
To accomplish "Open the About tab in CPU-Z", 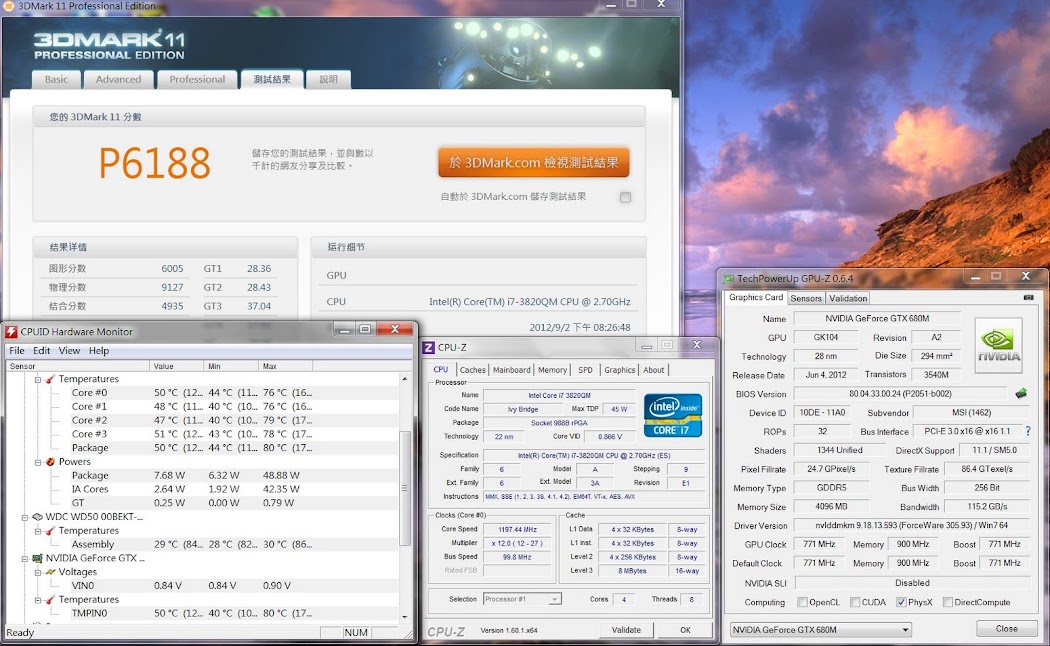I will (654, 370).
